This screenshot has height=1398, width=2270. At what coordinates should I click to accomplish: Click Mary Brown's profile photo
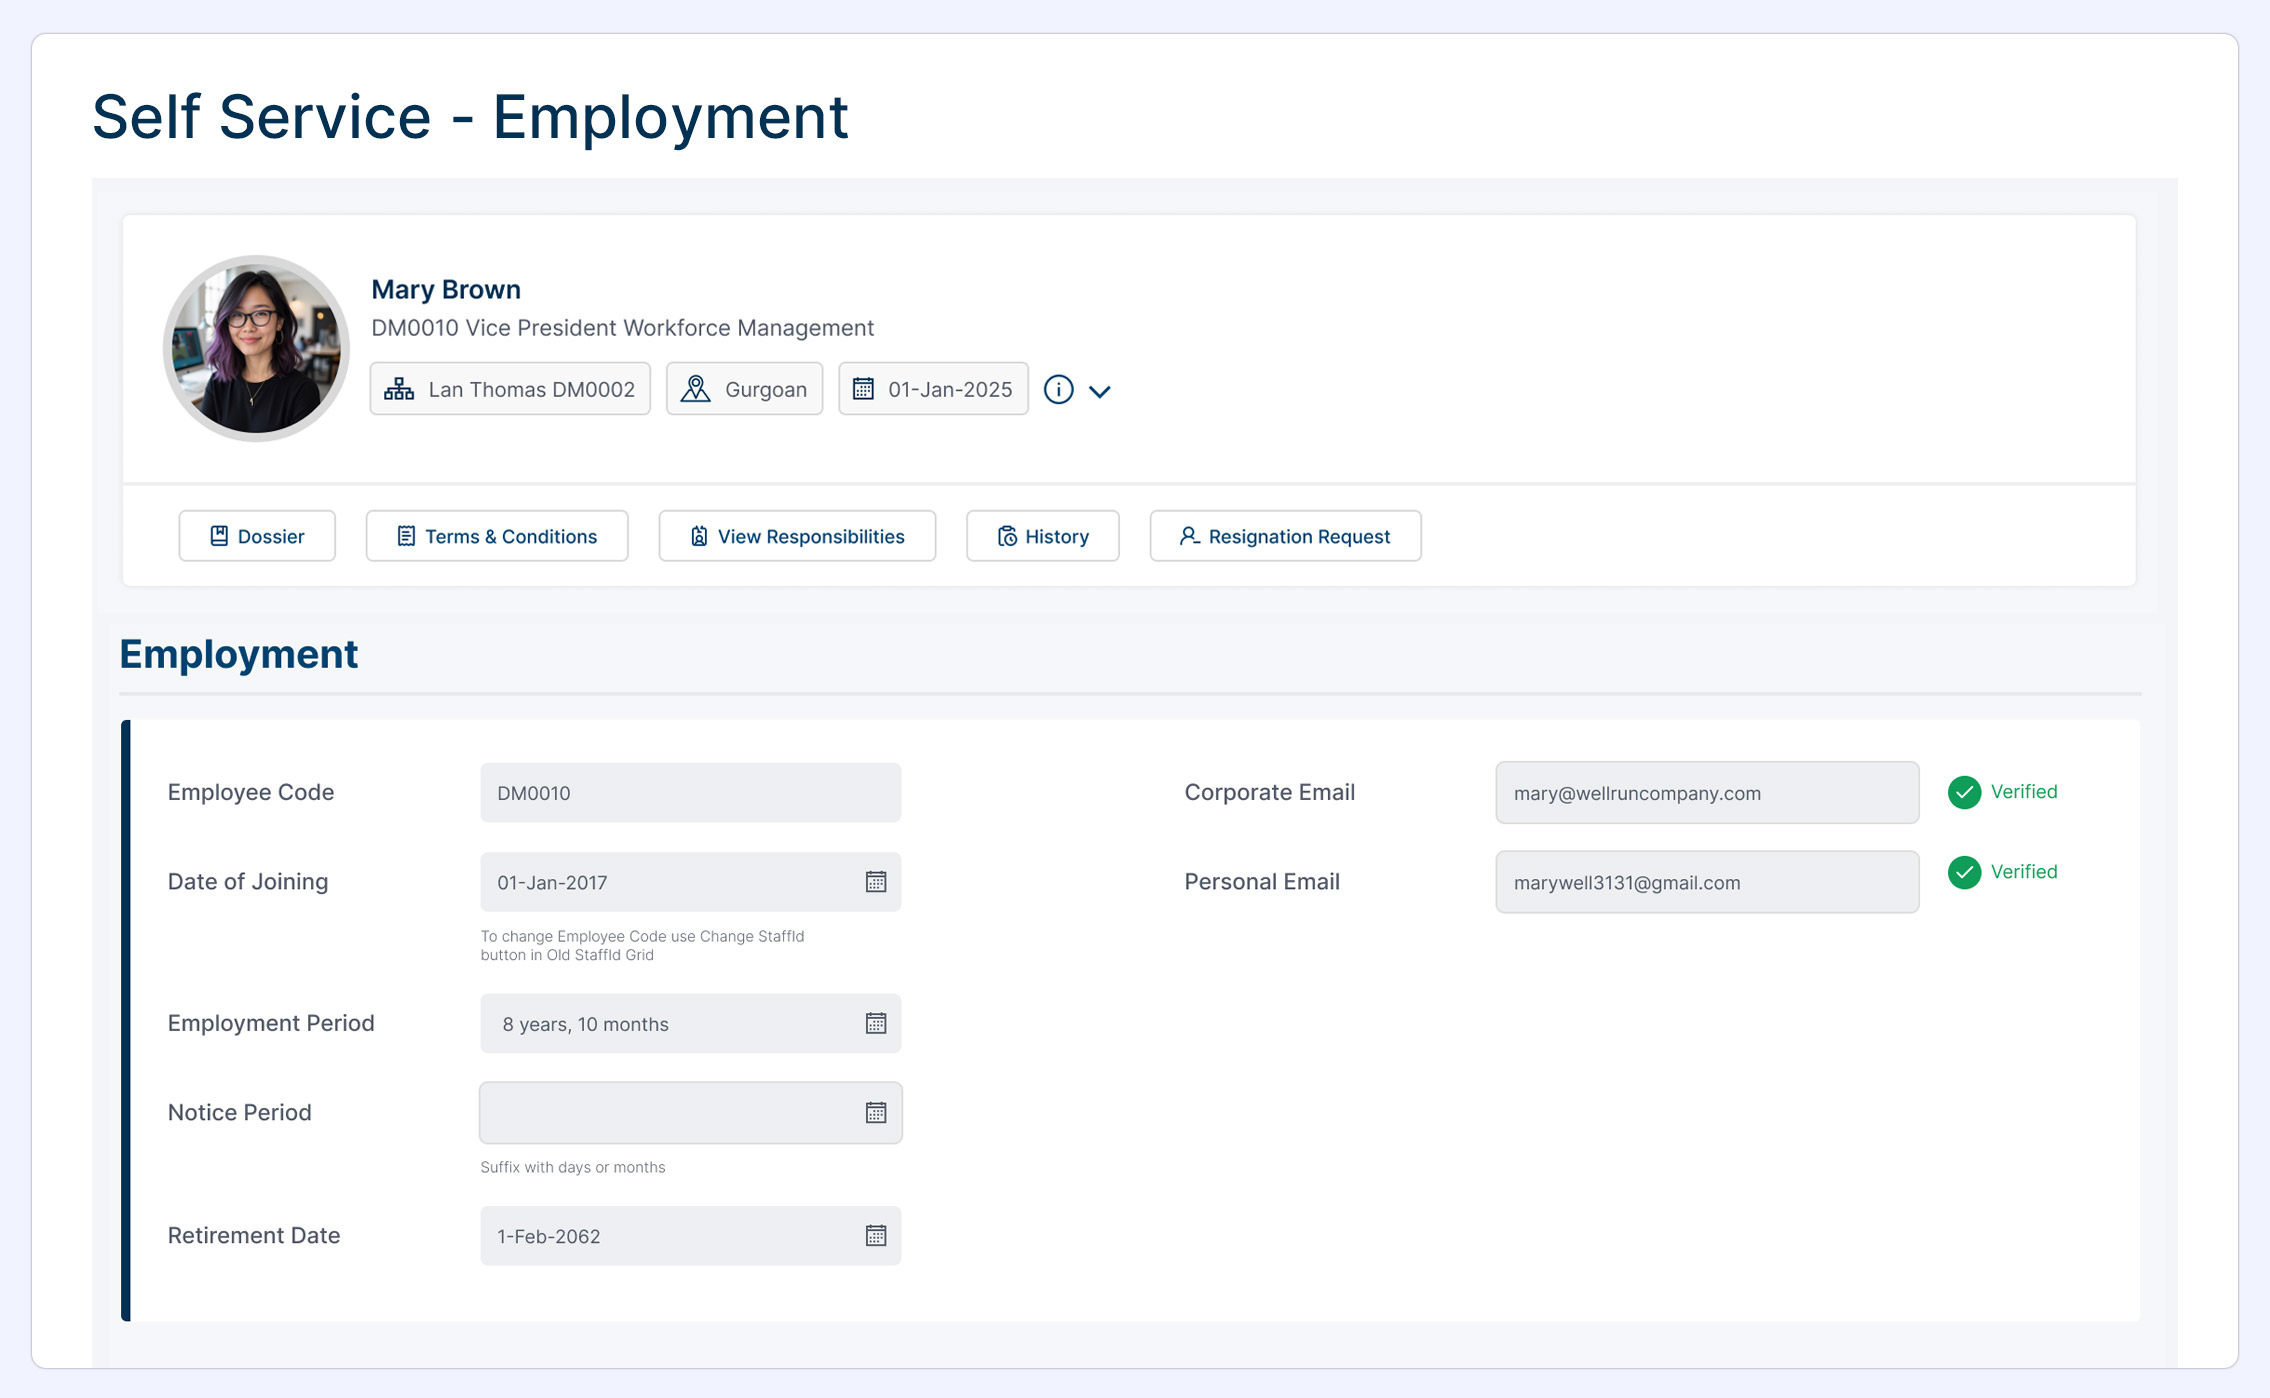tap(256, 348)
